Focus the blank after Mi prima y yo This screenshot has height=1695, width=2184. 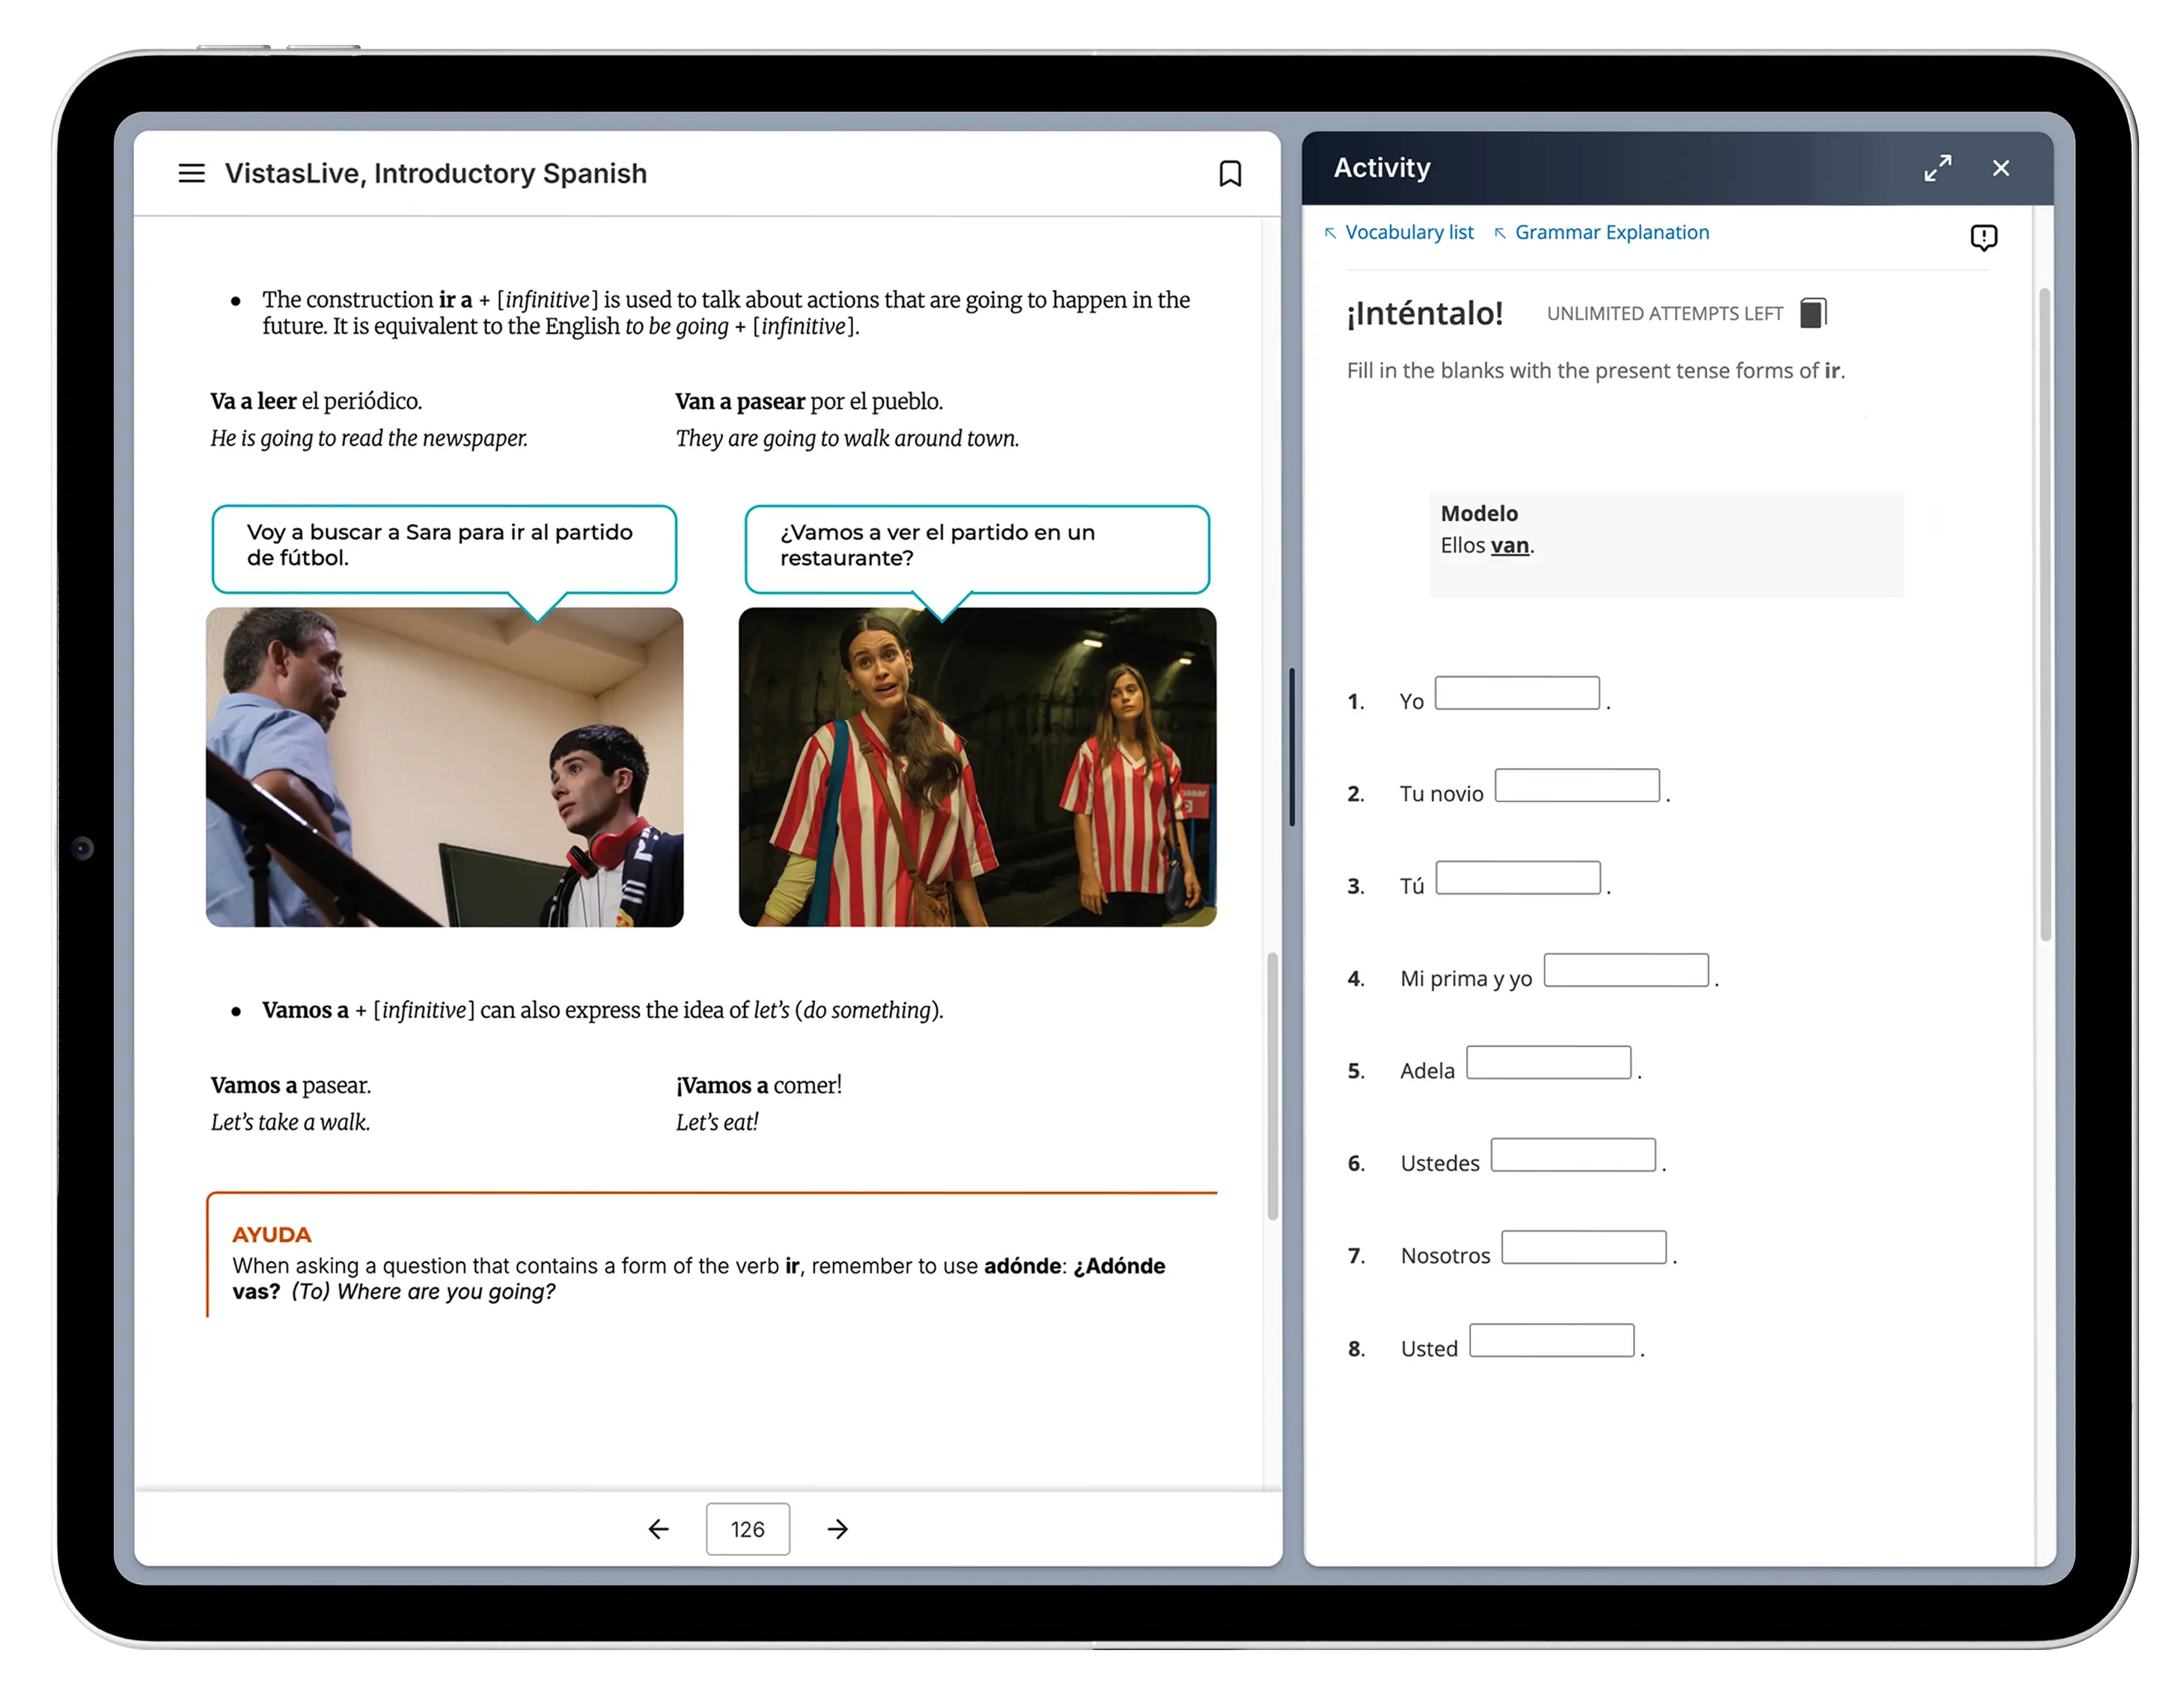1626,970
